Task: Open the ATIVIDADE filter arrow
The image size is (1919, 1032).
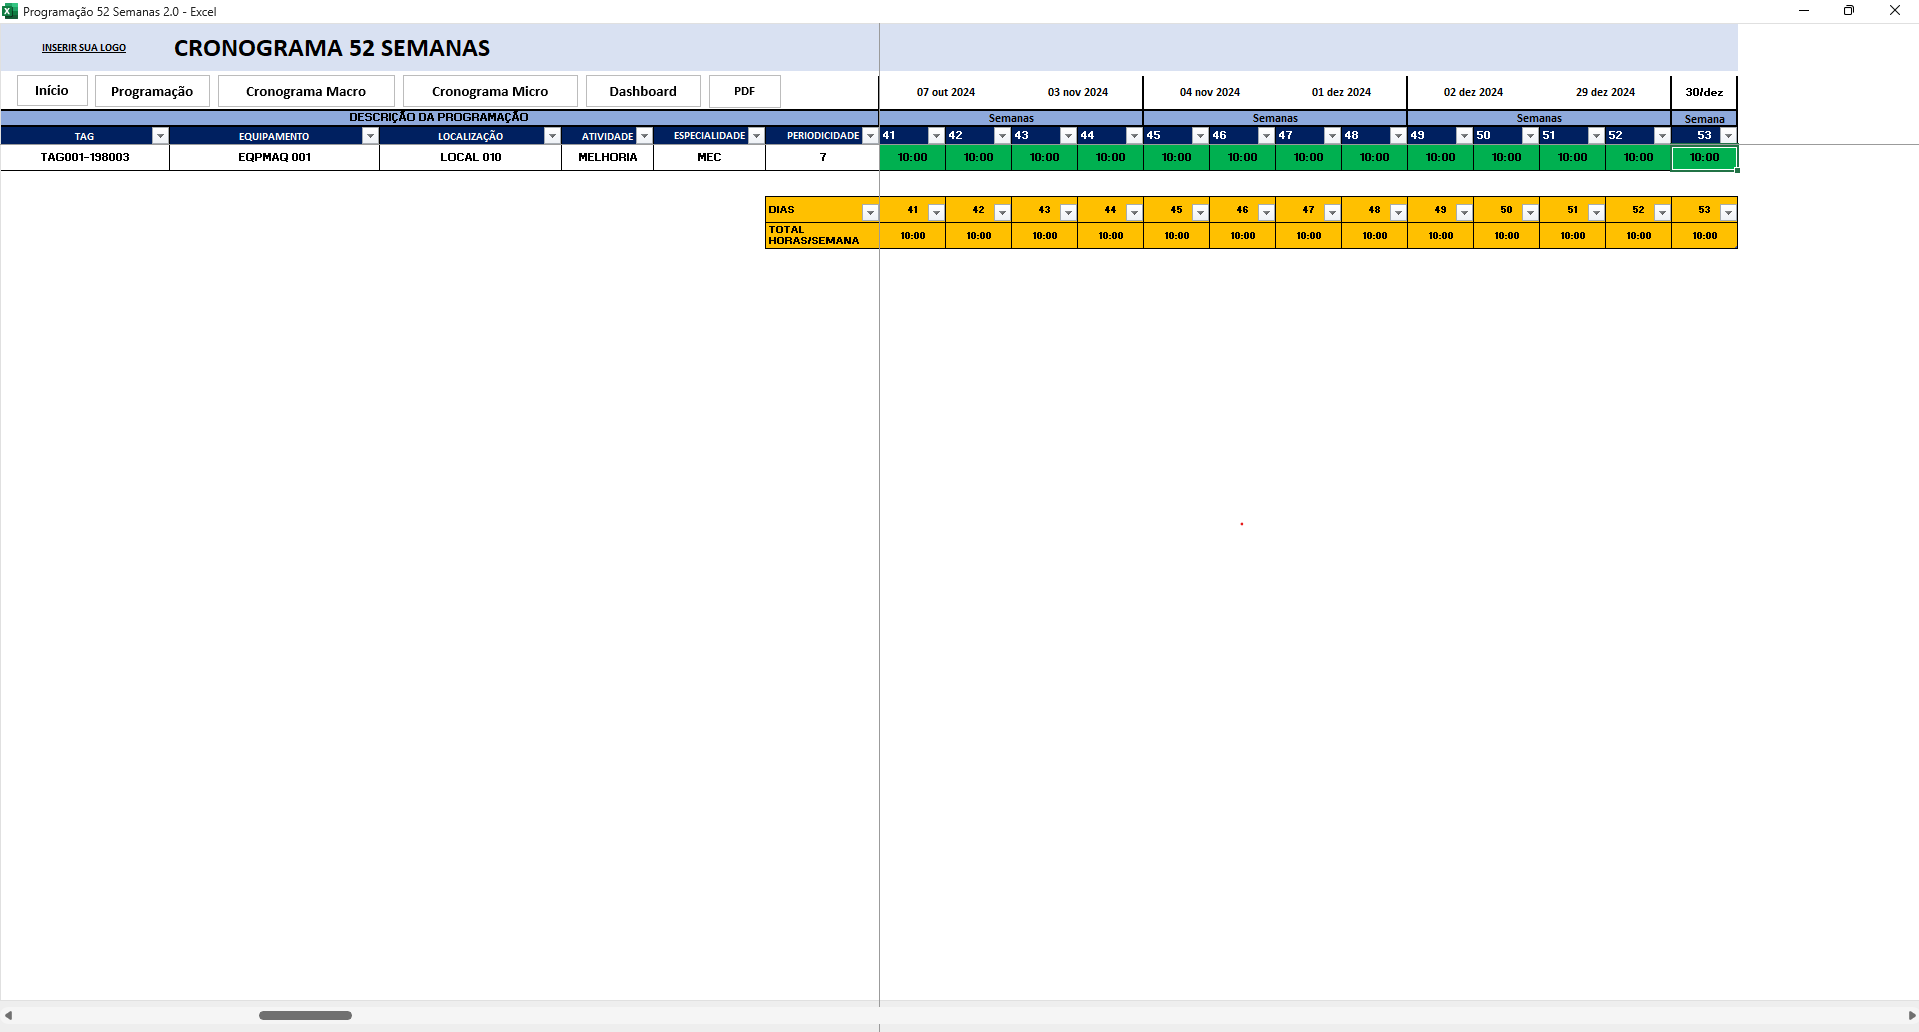Action: (644, 136)
